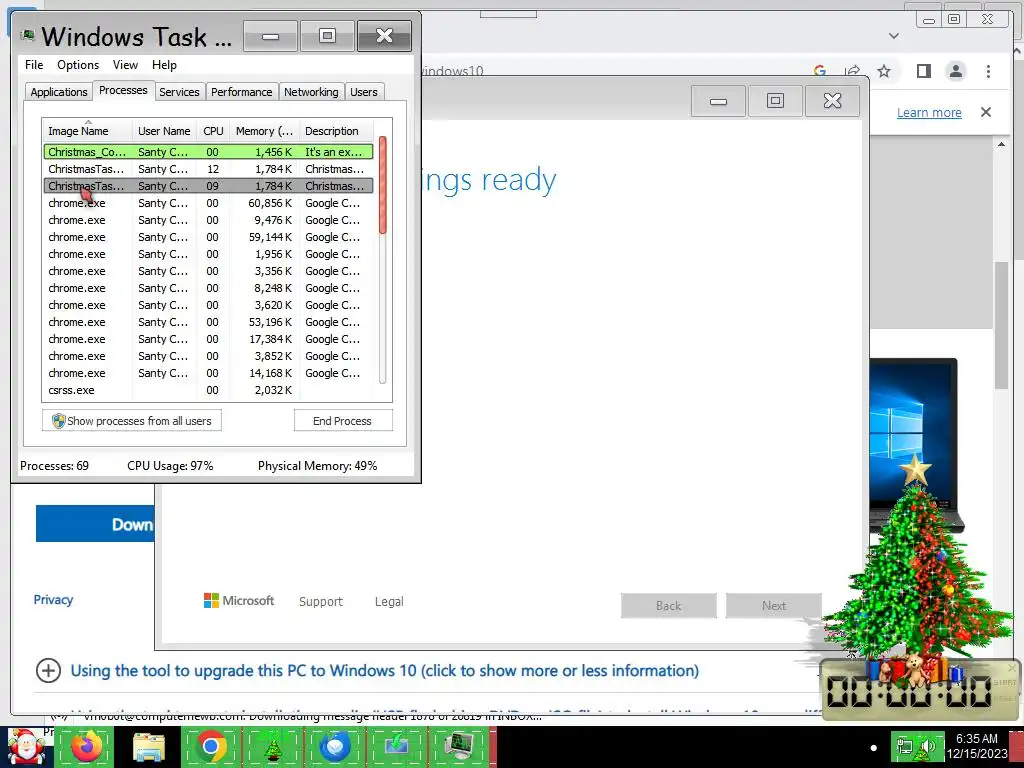This screenshot has width=1024, height=768.
Task: Switch to the Networking tab
Action: [311, 92]
